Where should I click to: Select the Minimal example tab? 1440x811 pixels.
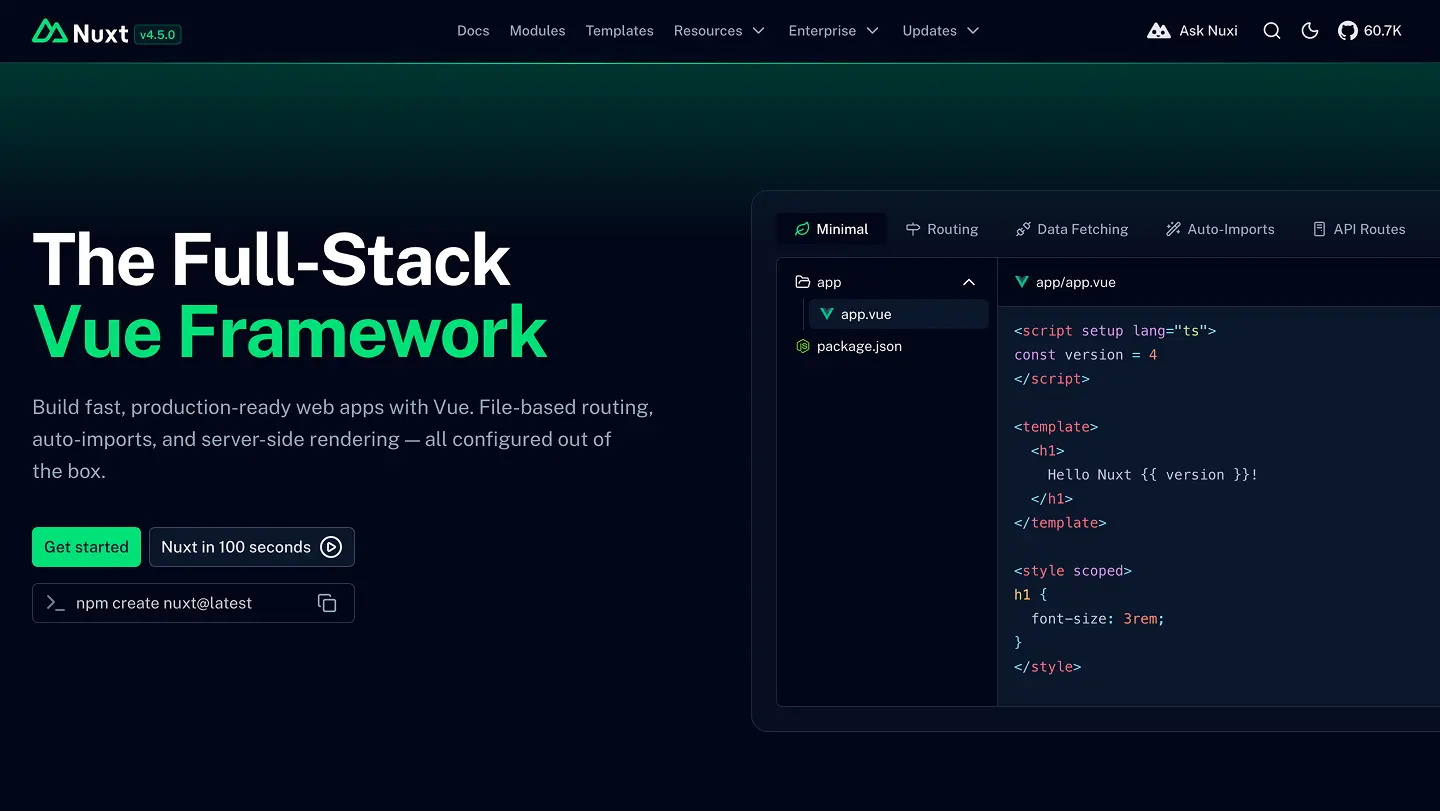point(831,229)
